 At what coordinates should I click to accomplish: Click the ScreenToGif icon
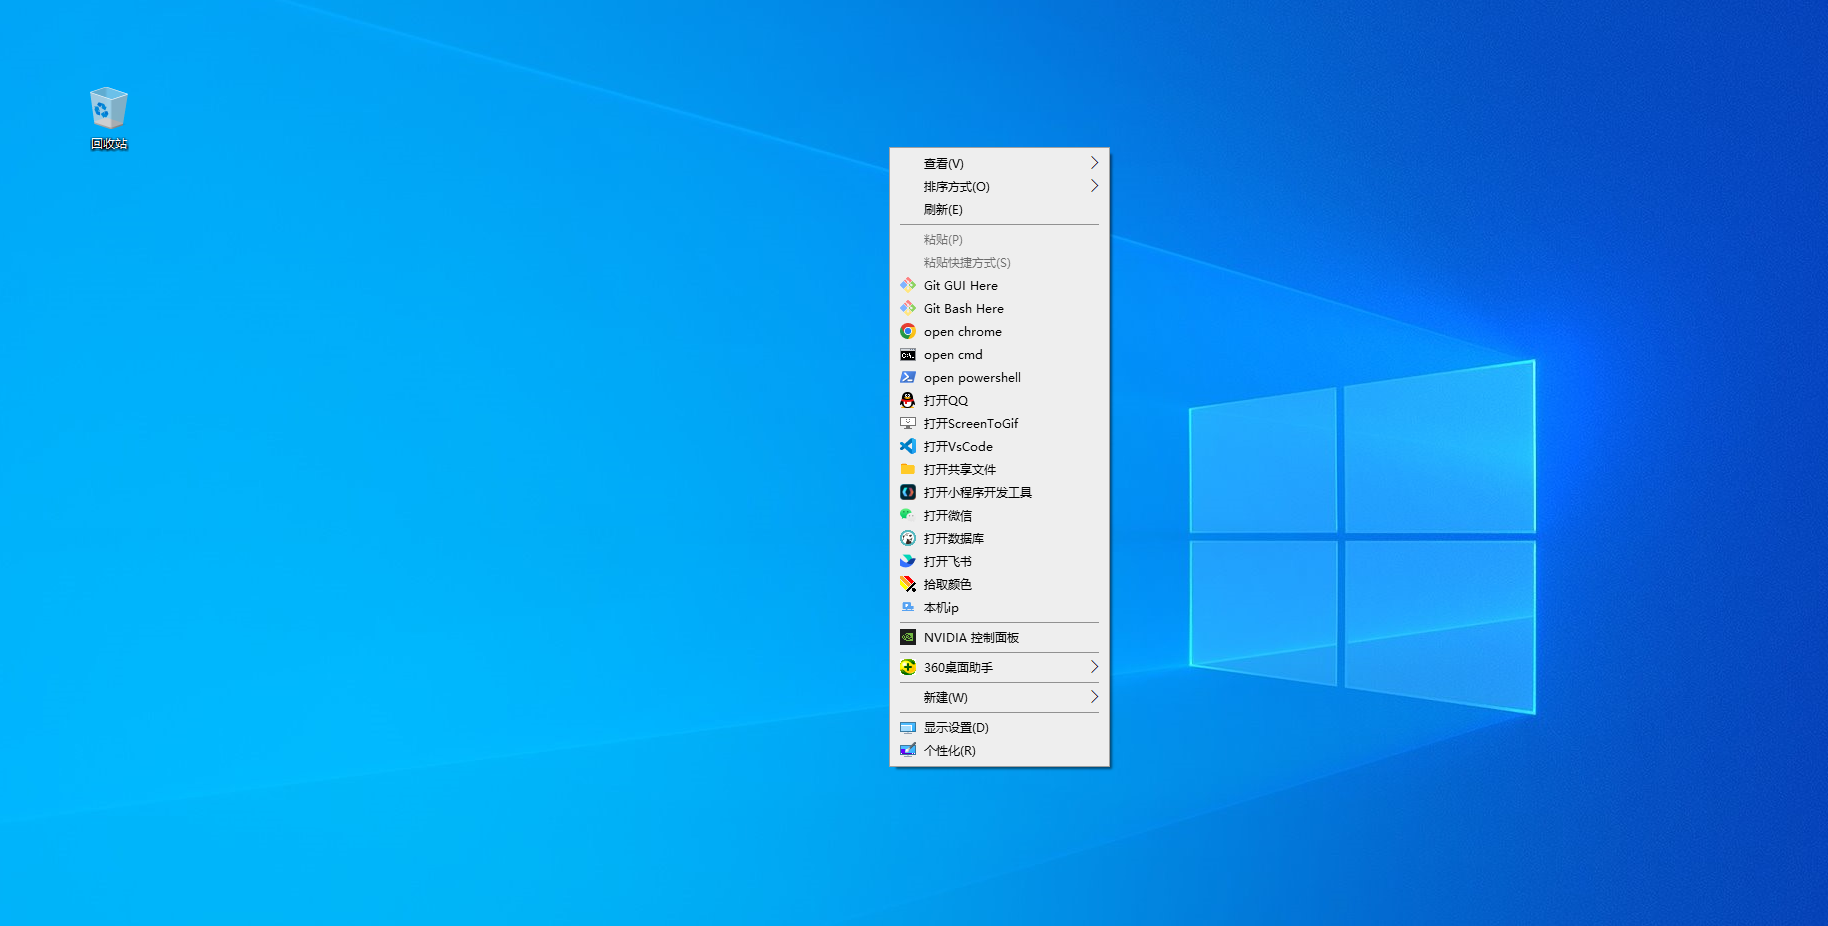pos(908,423)
